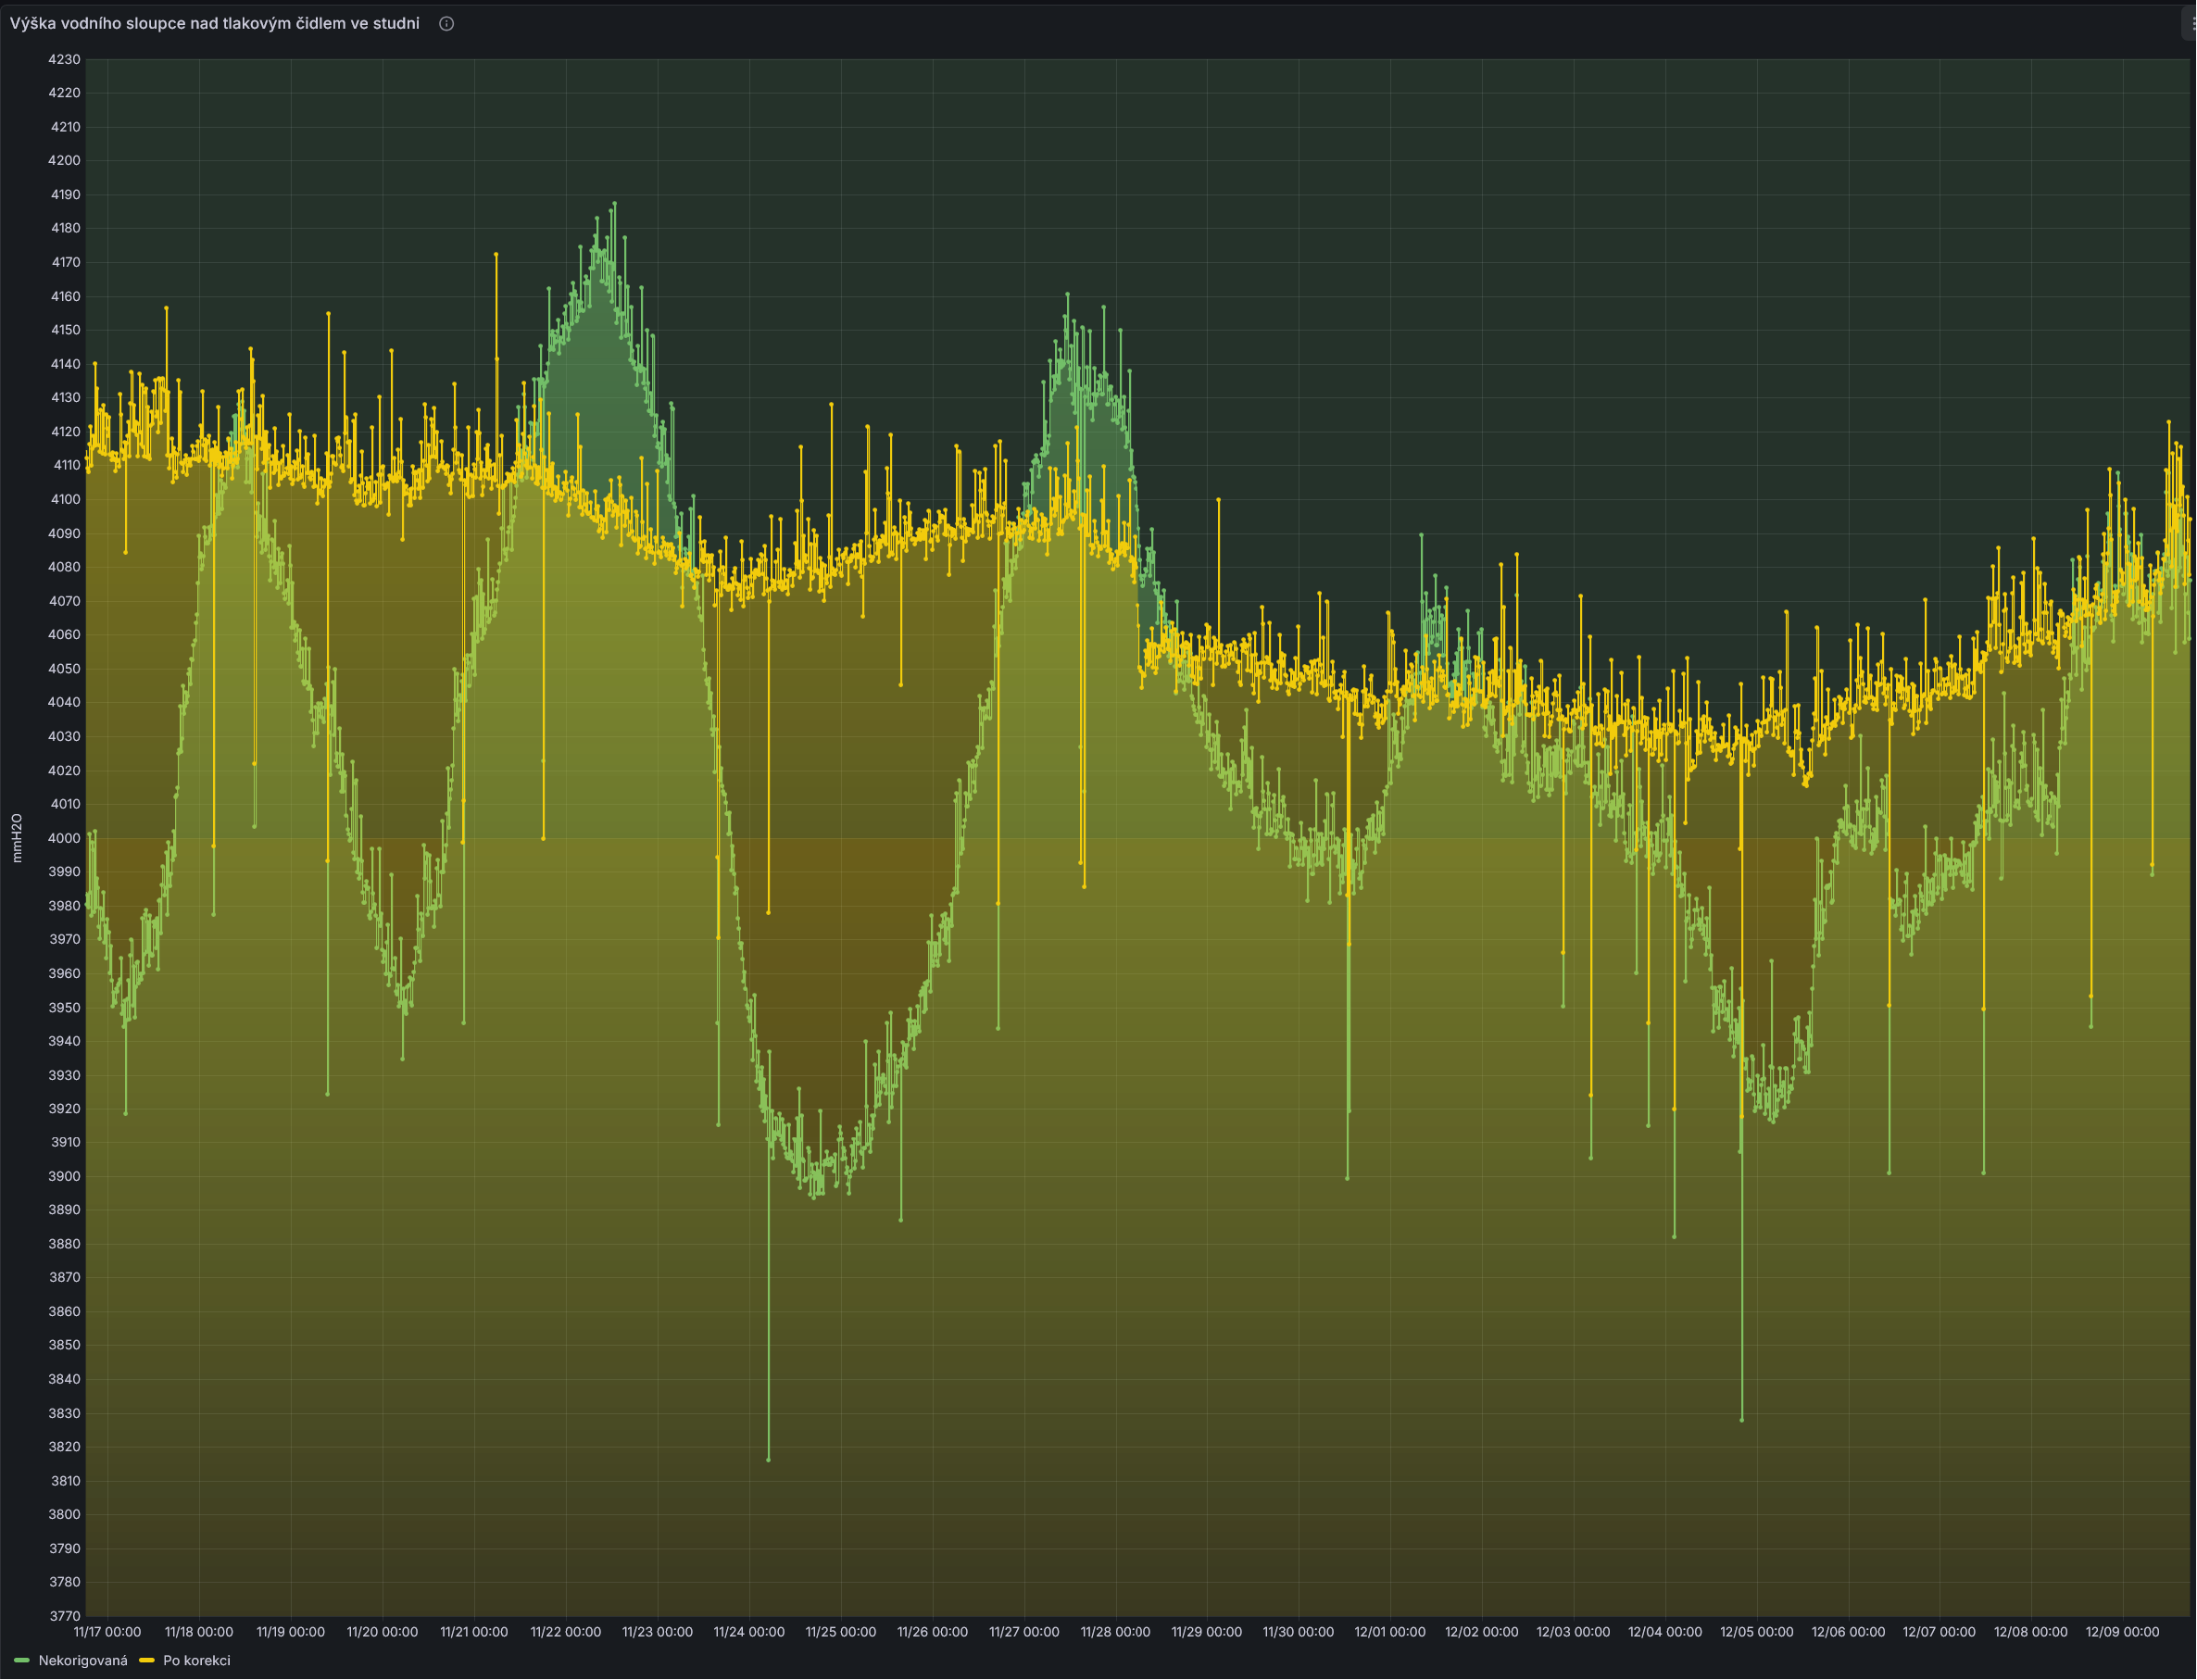Click the 12/01 00:00 x-axis label
This screenshot has height=1680, width=2197.
[1390, 1631]
